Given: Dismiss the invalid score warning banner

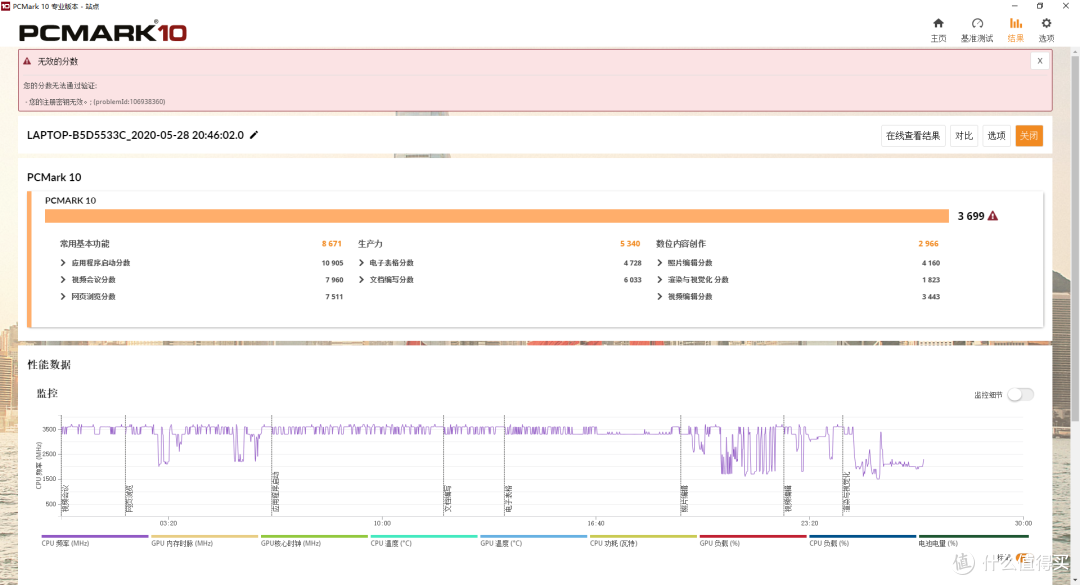Looking at the screenshot, I should click(1040, 61).
